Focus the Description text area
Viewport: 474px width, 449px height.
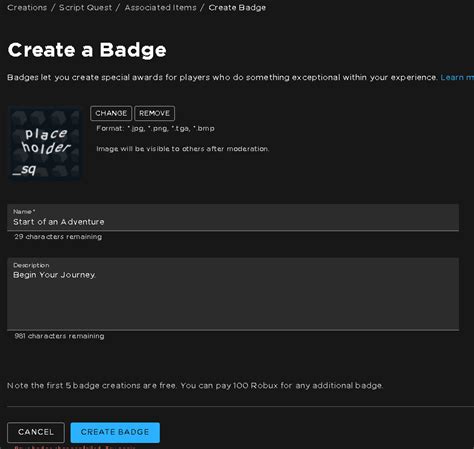233,294
